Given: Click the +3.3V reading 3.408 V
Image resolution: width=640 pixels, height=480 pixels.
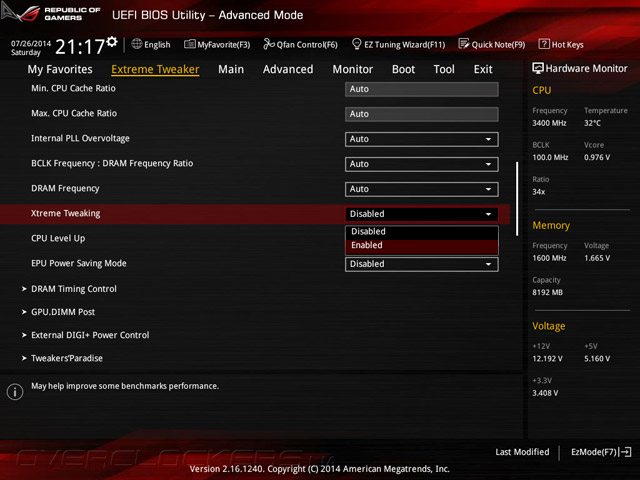Looking at the screenshot, I should 545,393.
